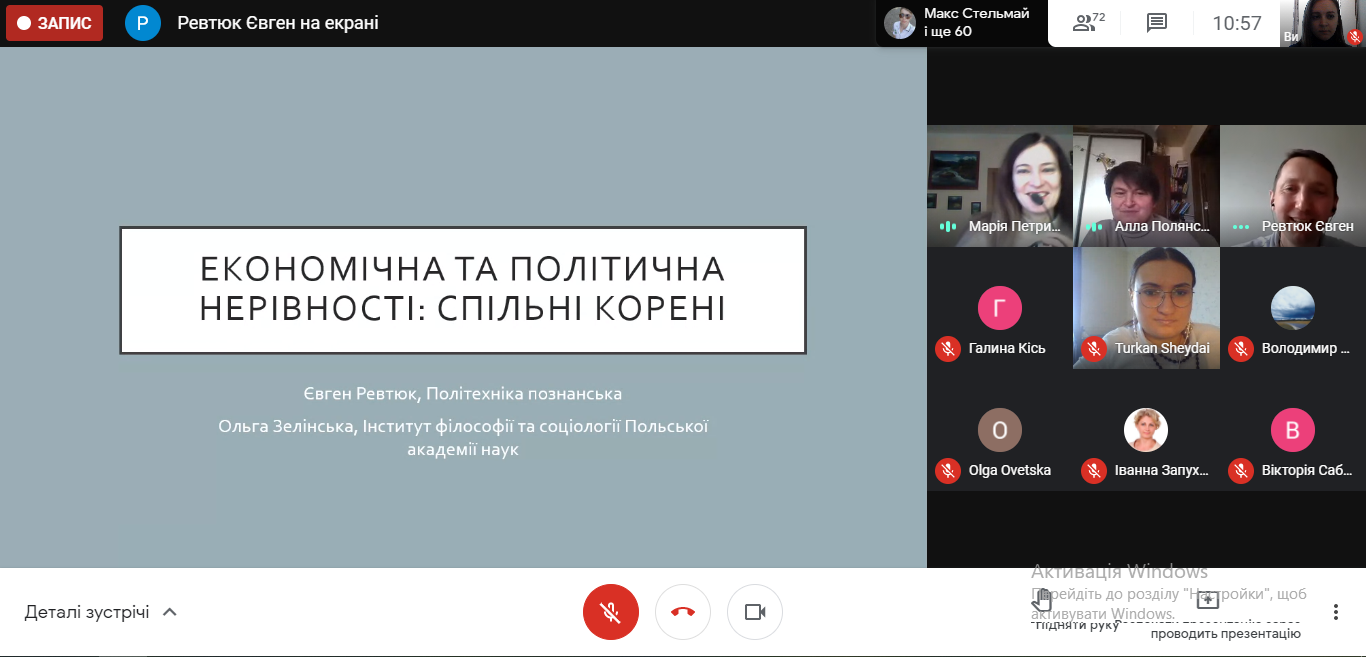Screen dimensions: 1366x657
Task: Expand the meeting details chevron
Action: [170, 612]
